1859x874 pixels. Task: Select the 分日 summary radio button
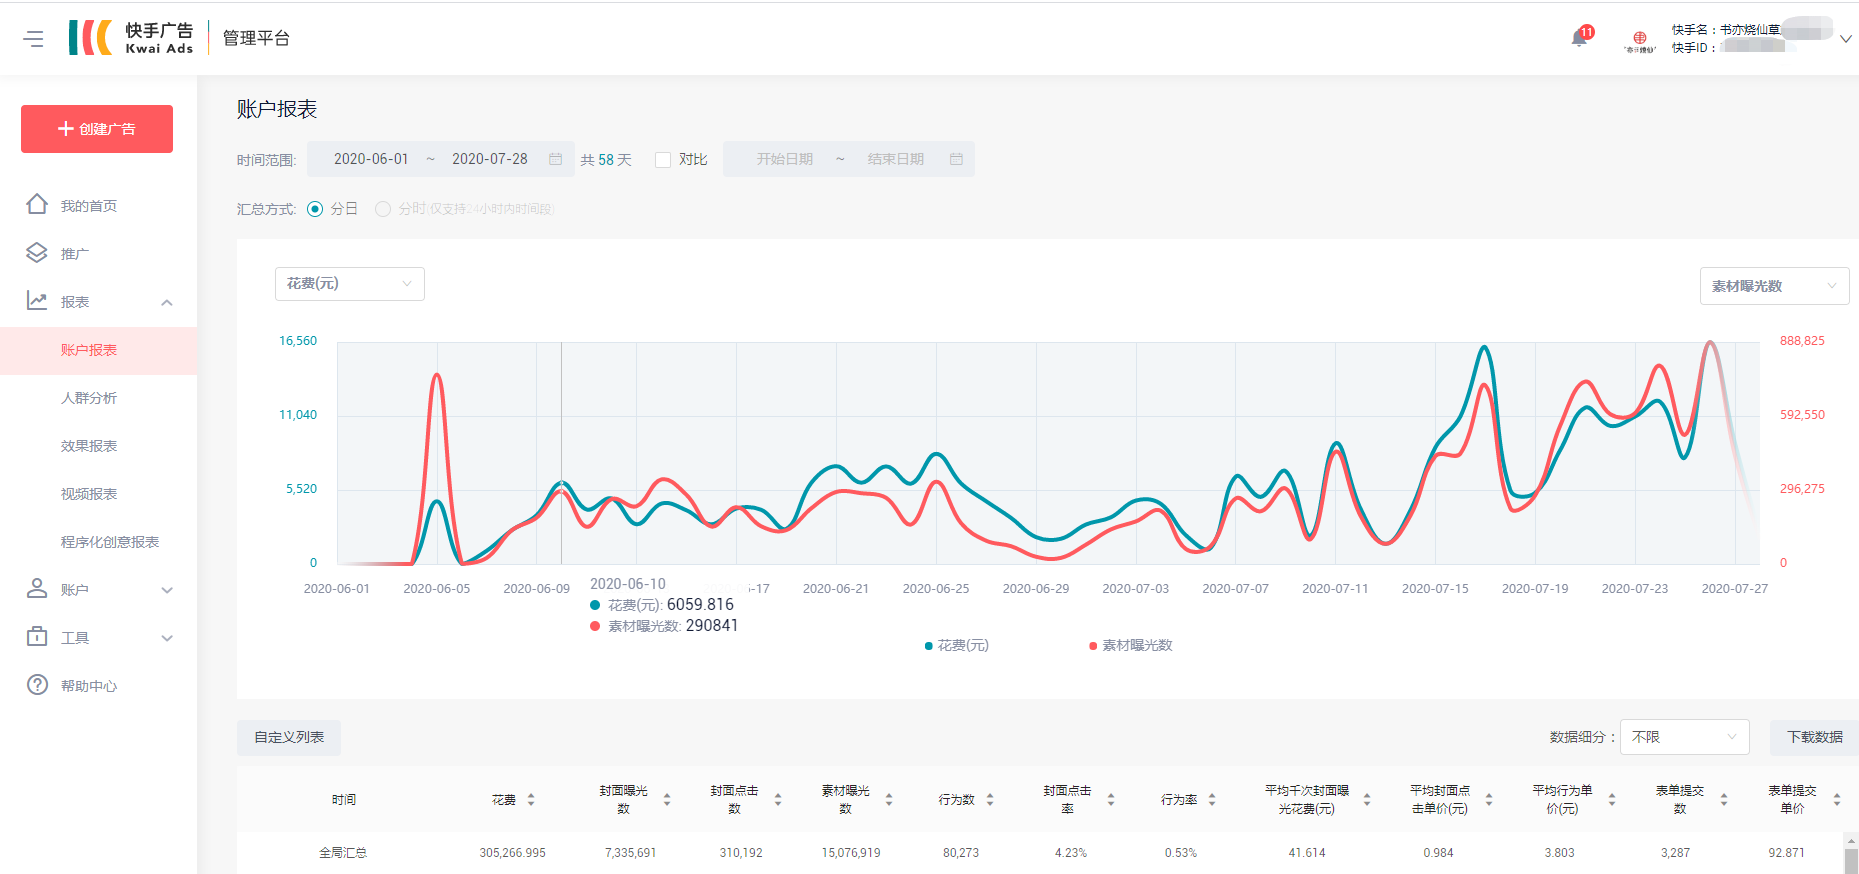click(315, 209)
